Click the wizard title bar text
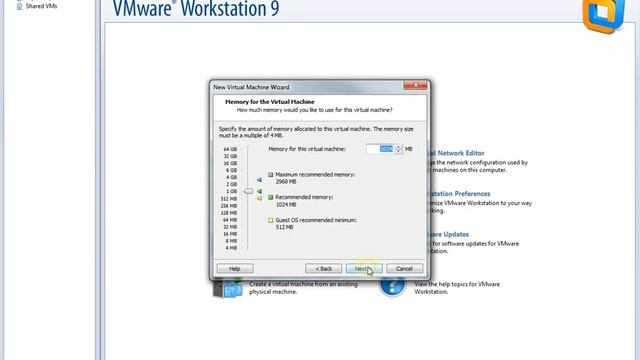 point(251,87)
